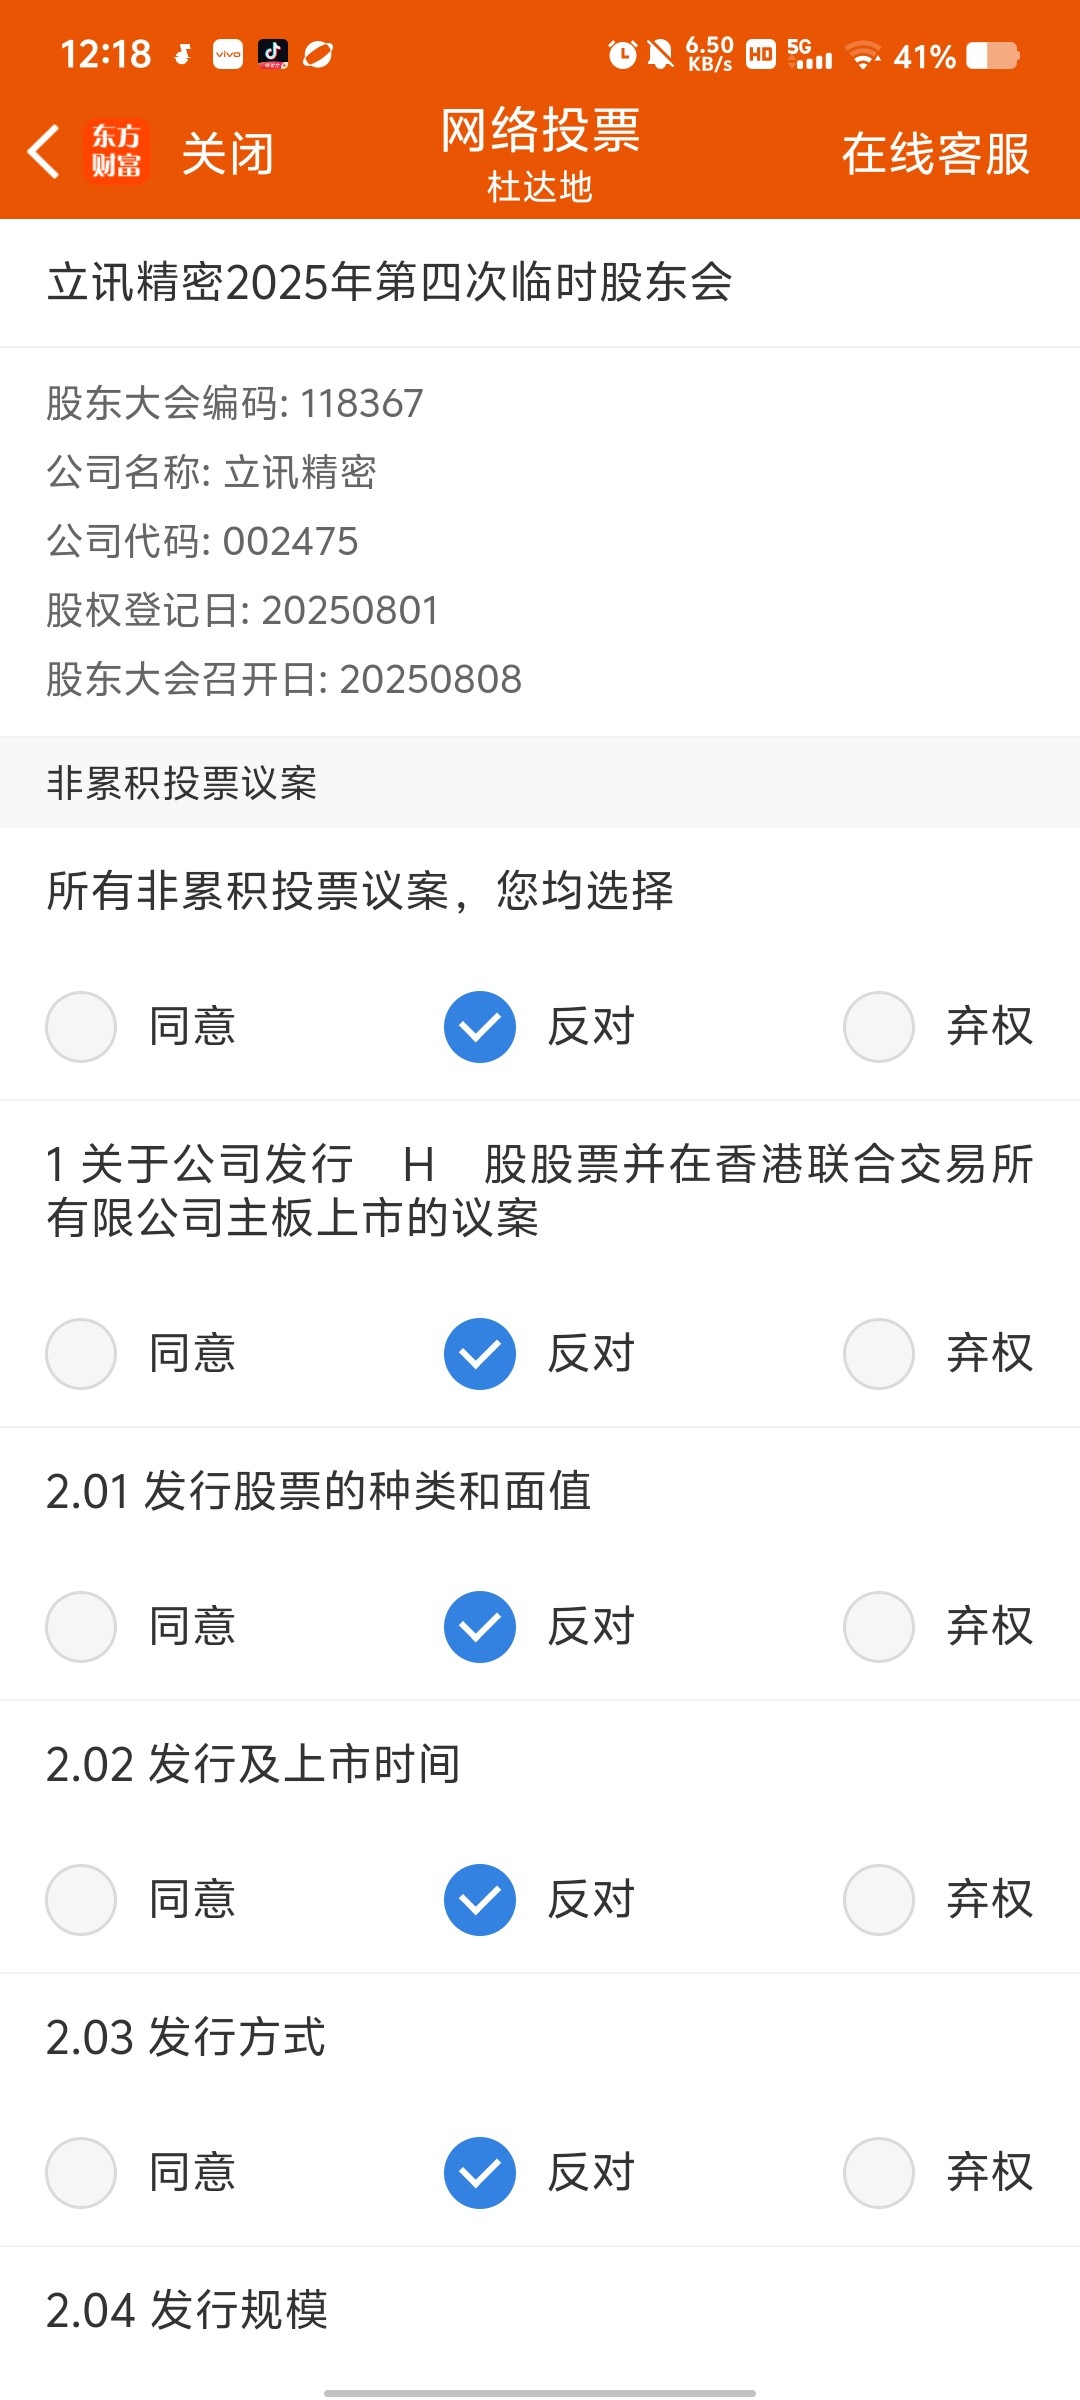Tap the alarm clock status icon

[x=622, y=54]
